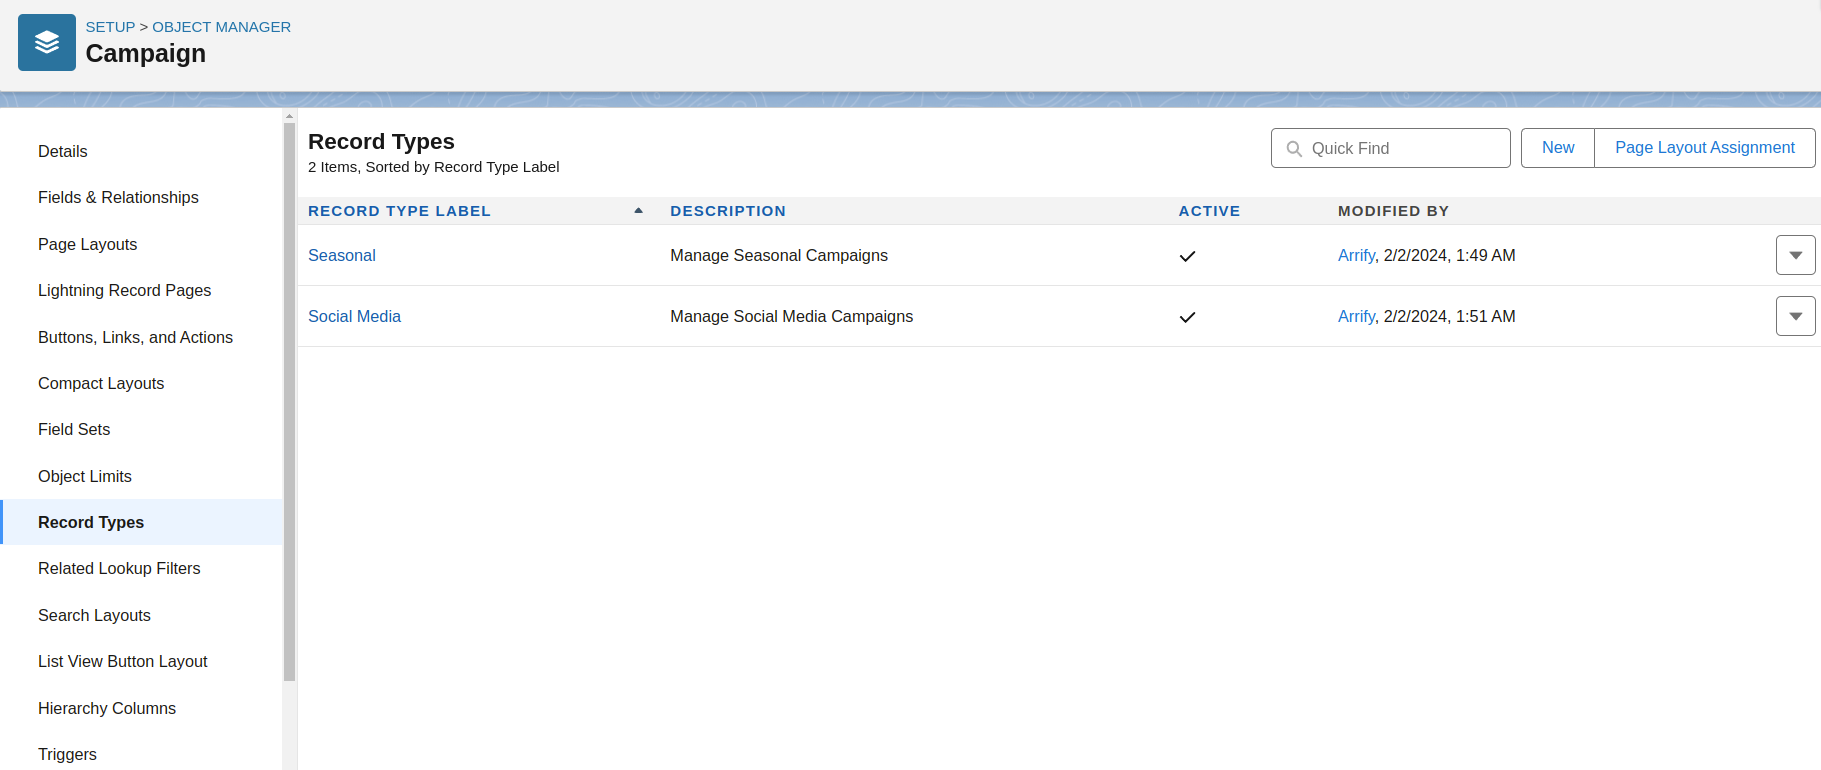Click the Record Types heading
Image resolution: width=1821 pixels, height=770 pixels.
[x=381, y=141]
